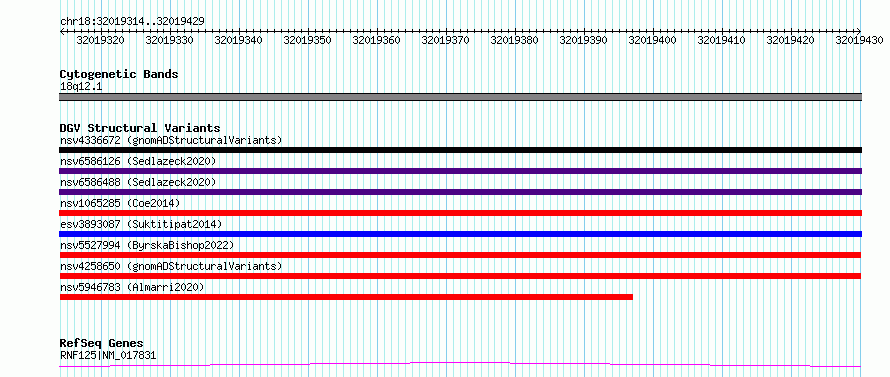This screenshot has height=377, width=890.
Task: Click ruler position 32019360
Action: coord(376,40)
